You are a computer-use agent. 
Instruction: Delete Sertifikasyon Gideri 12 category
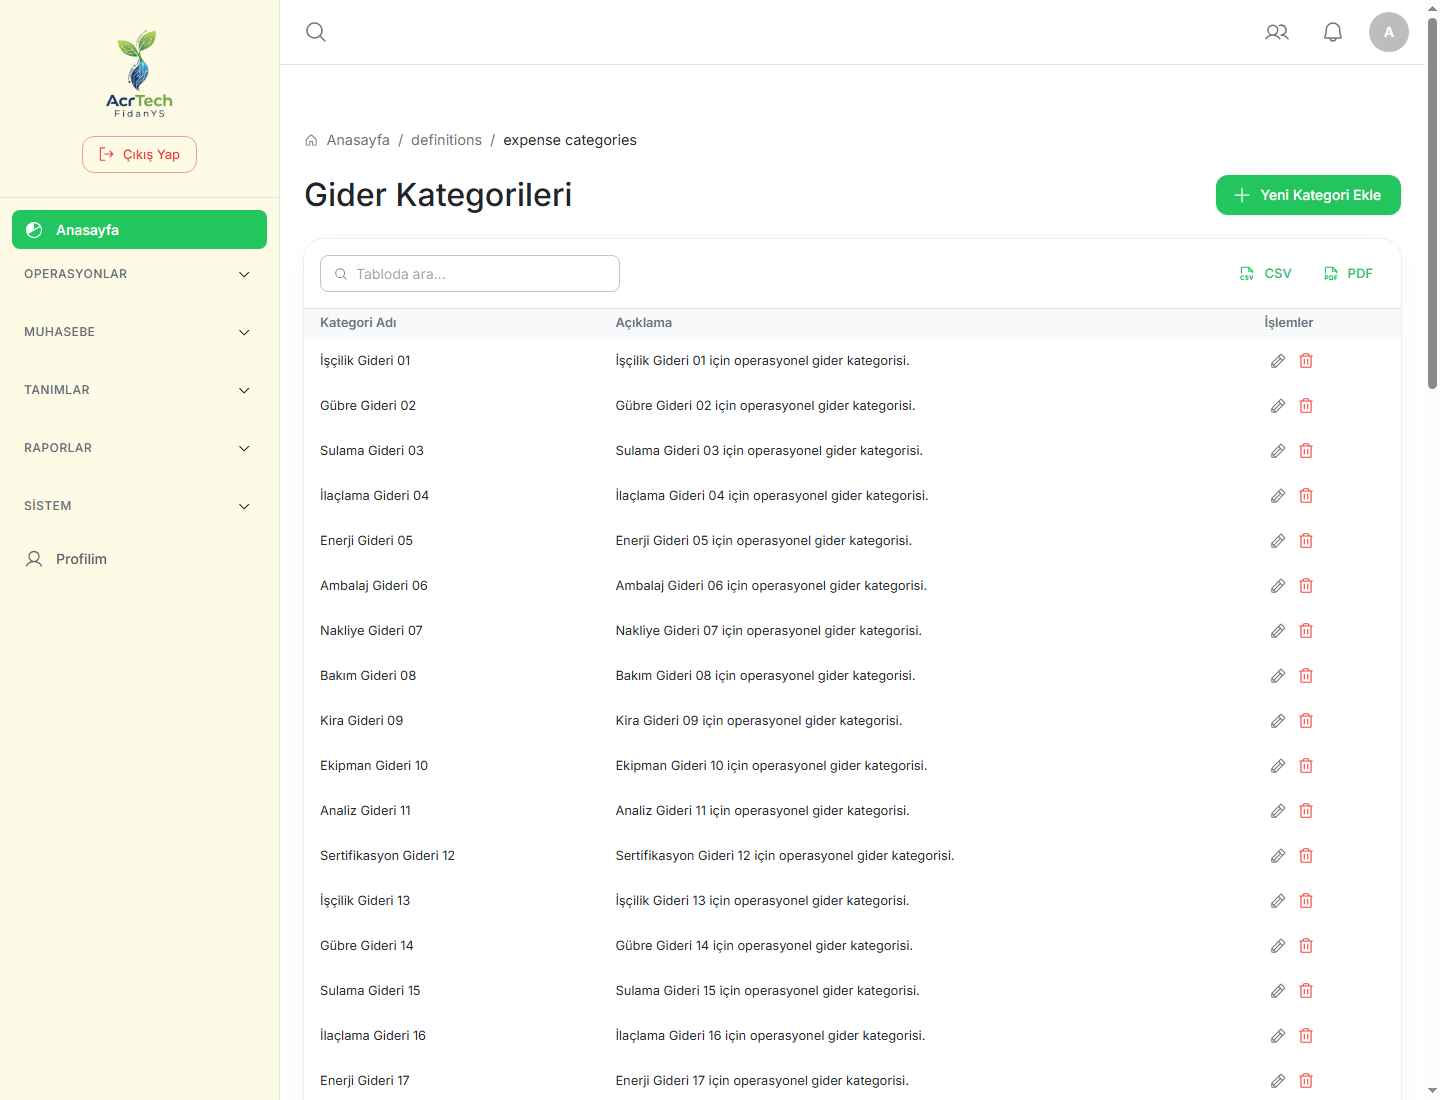click(x=1306, y=856)
